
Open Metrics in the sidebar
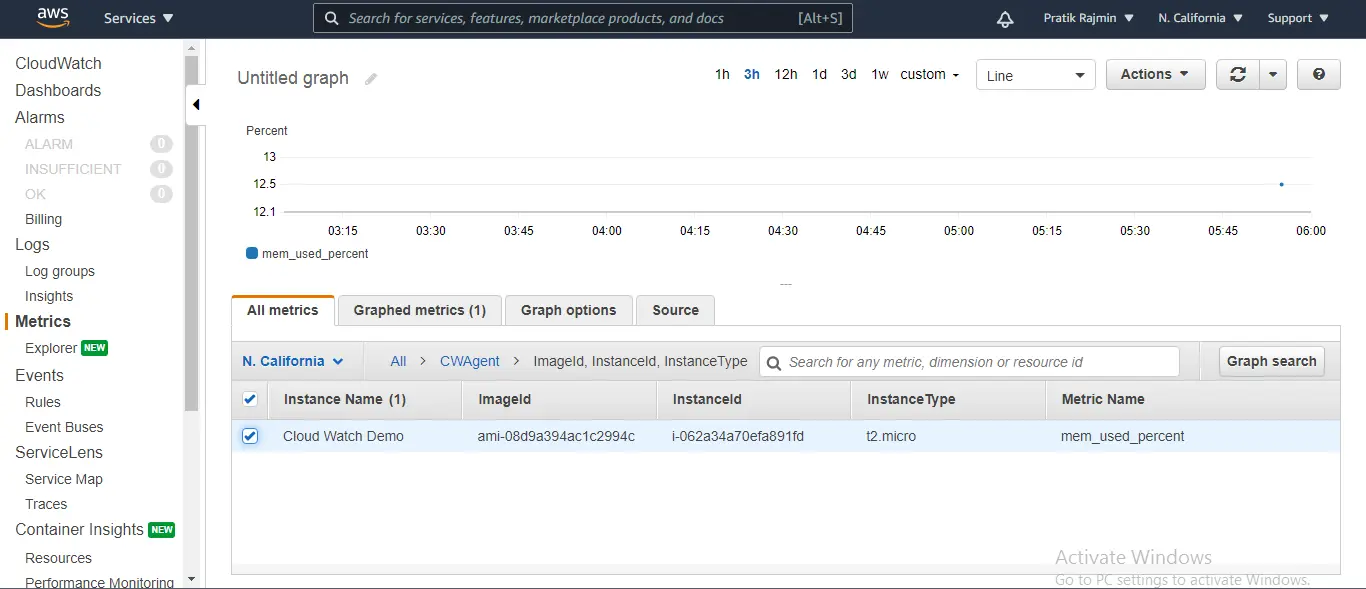coord(43,321)
